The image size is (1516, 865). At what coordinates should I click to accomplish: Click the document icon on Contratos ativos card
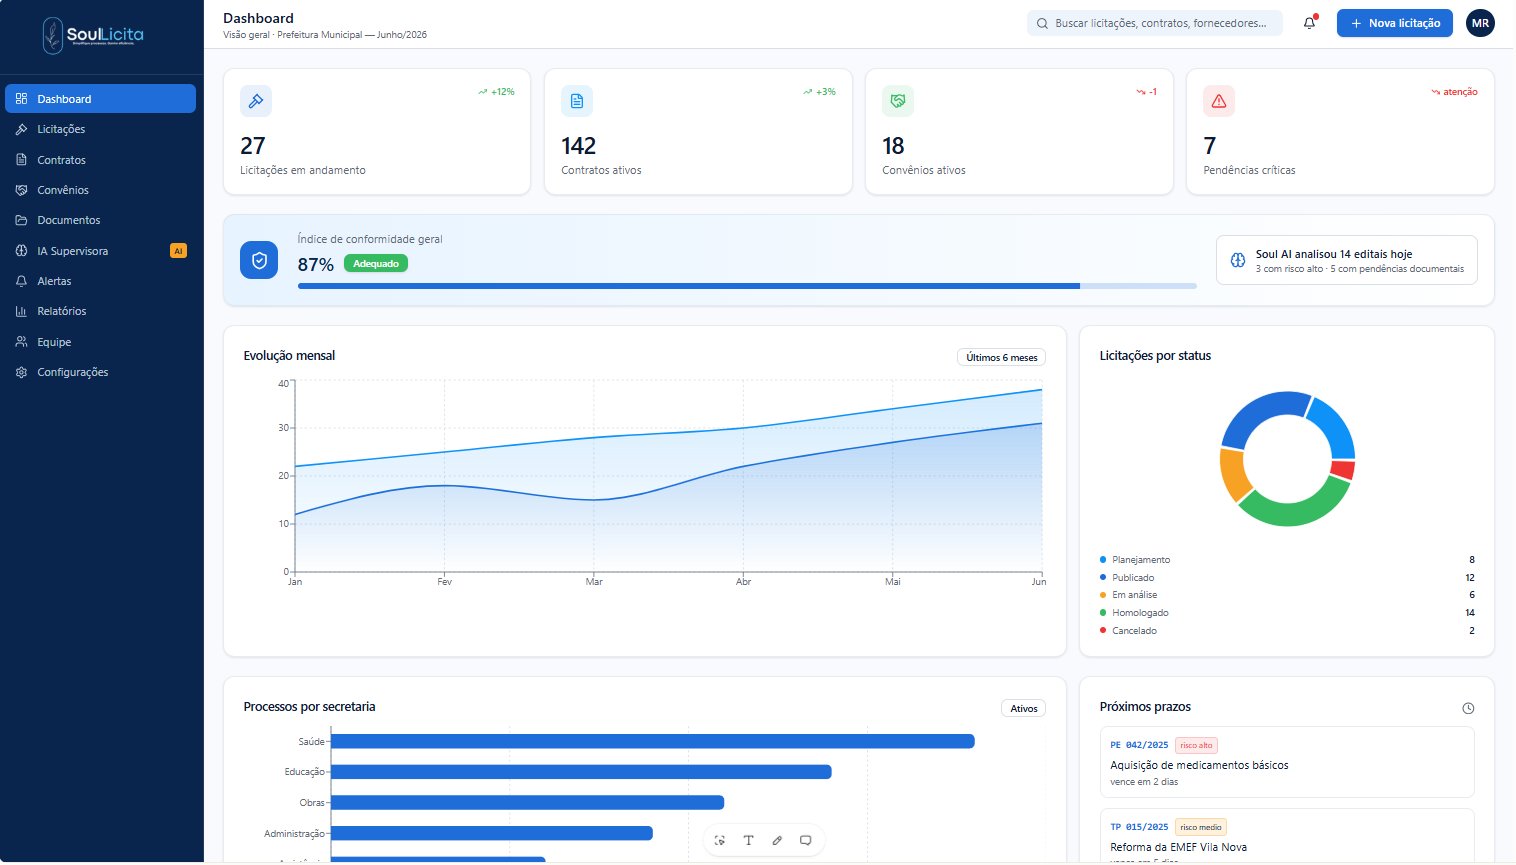point(577,101)
